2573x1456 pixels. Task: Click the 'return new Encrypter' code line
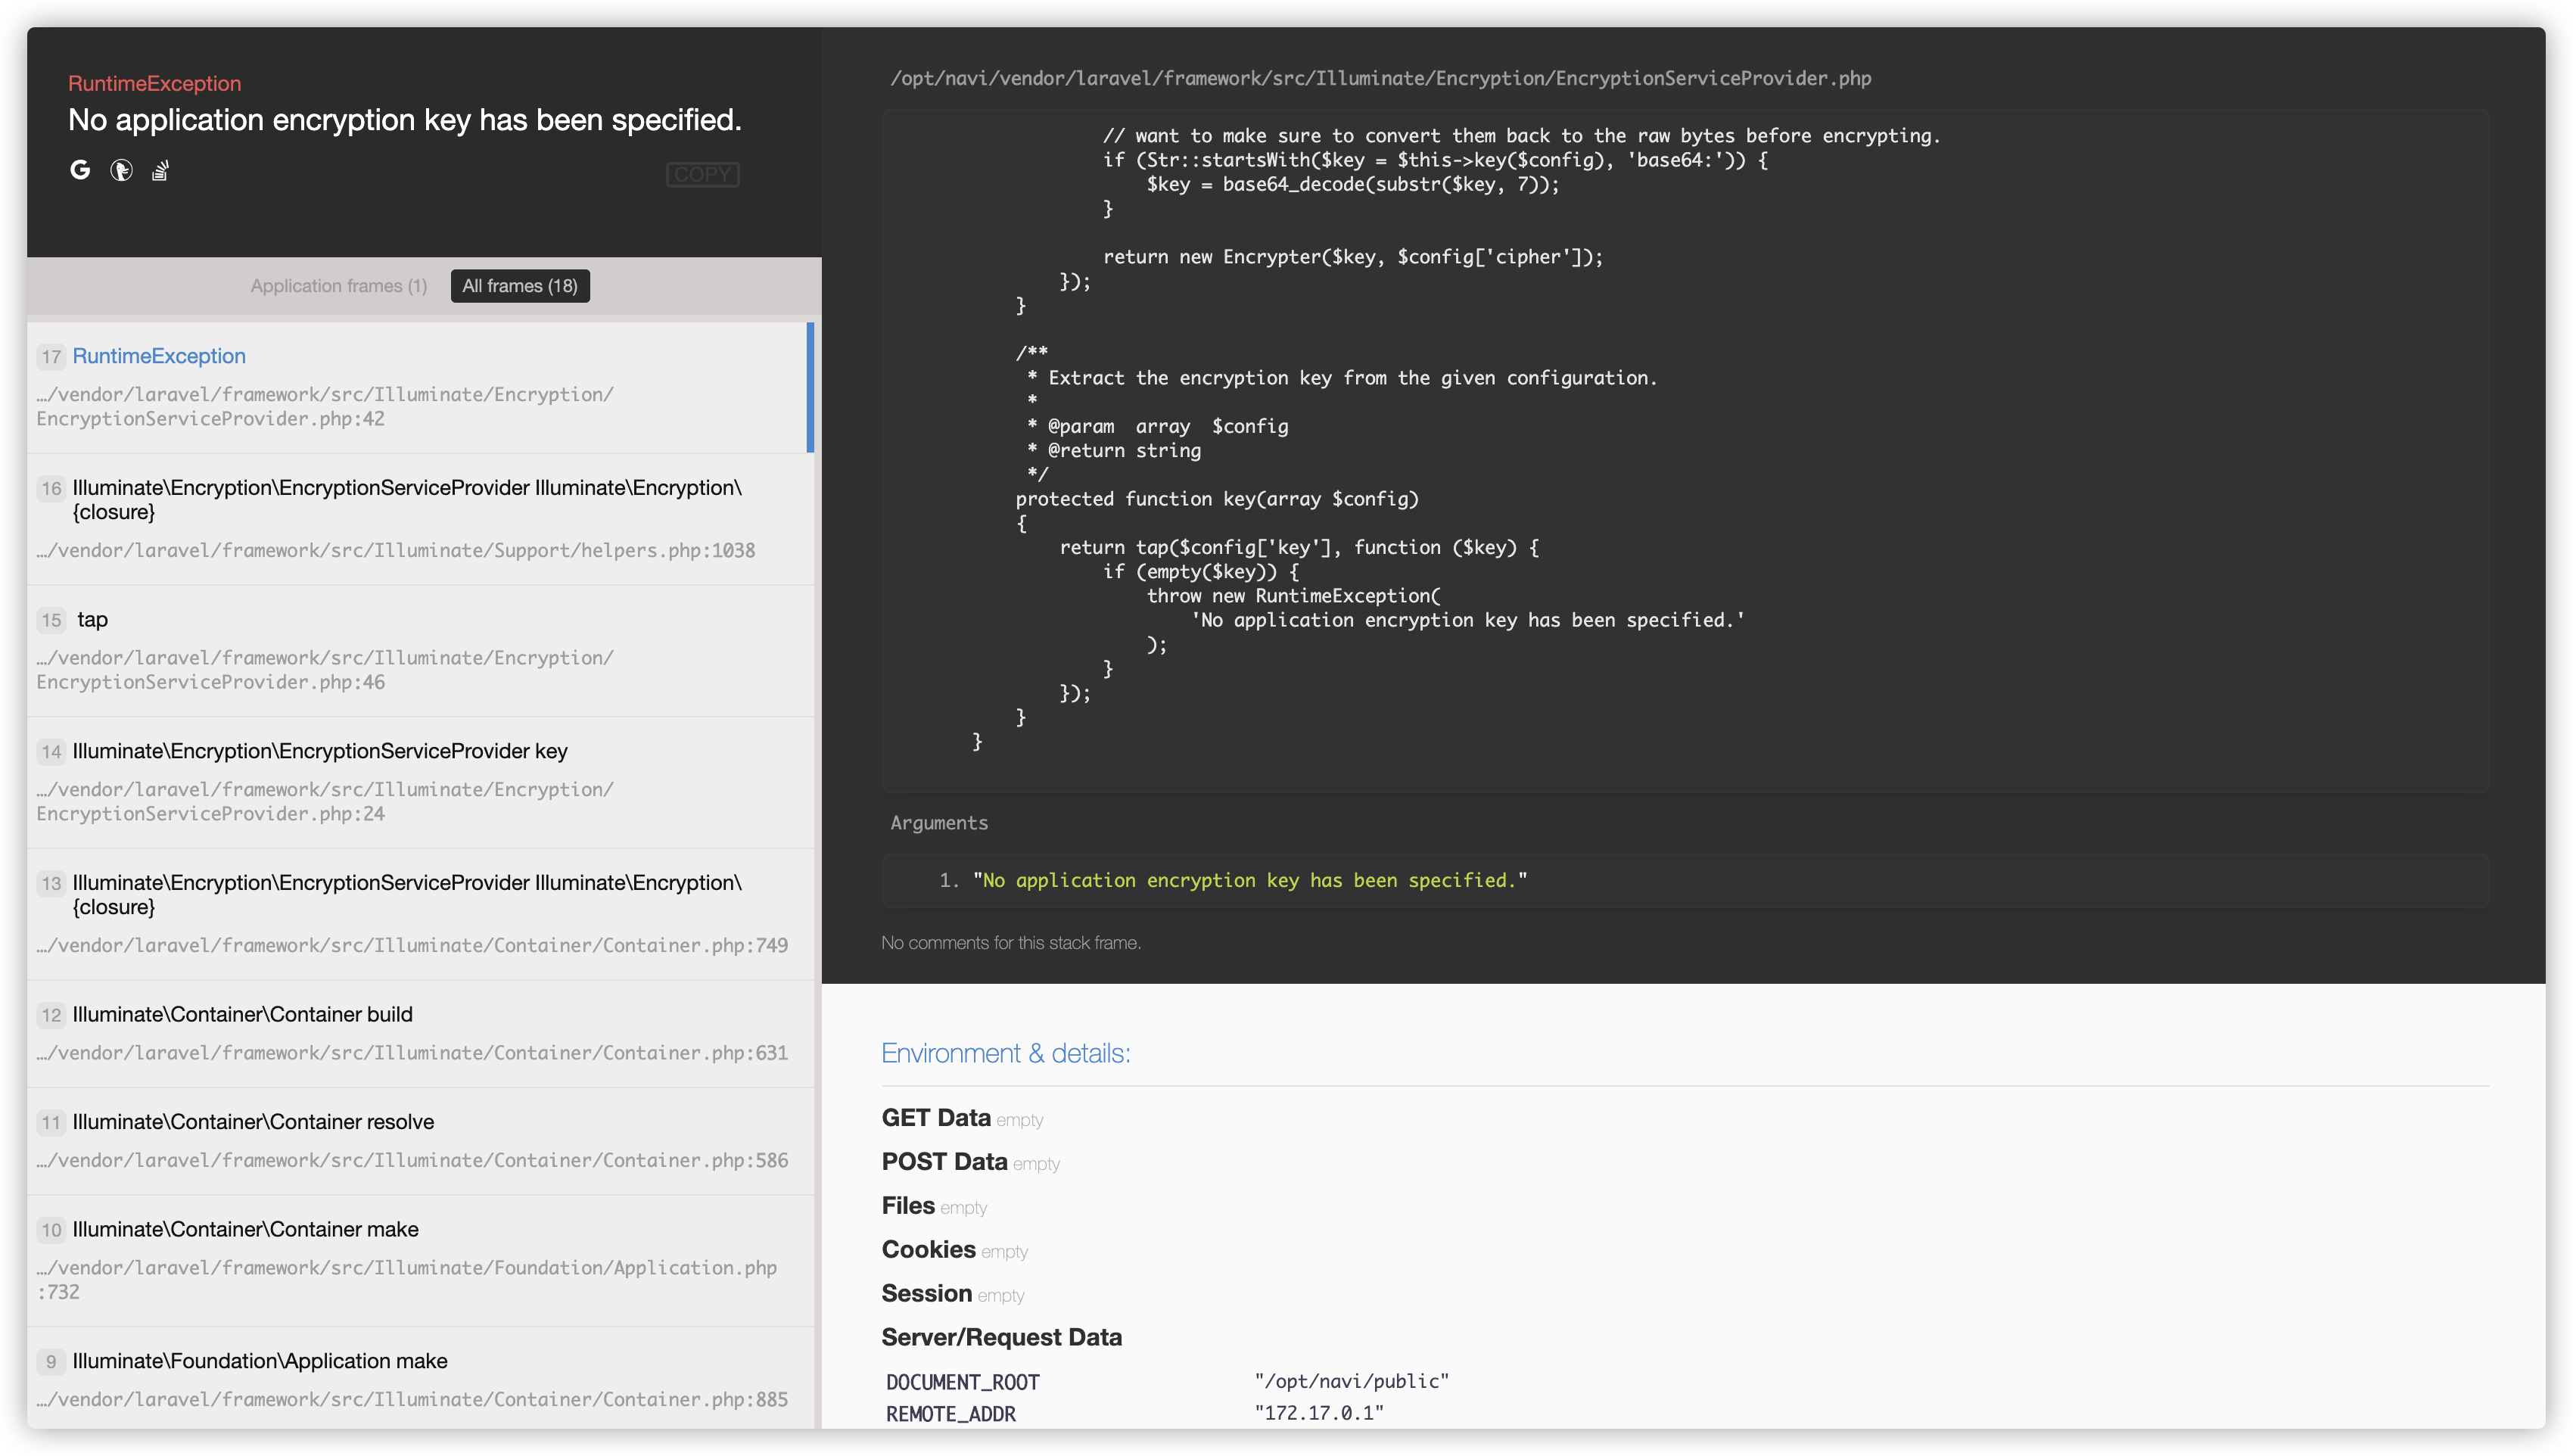point(1353,257)
